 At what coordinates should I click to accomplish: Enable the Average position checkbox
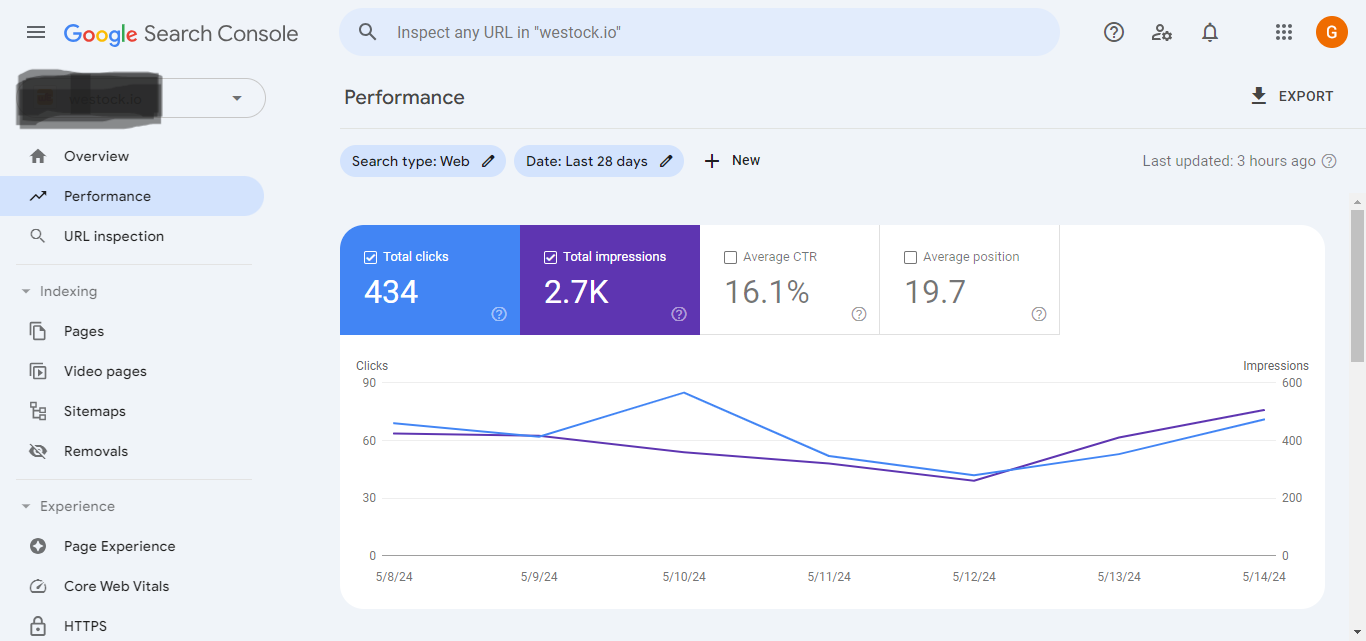click(910, 257)
